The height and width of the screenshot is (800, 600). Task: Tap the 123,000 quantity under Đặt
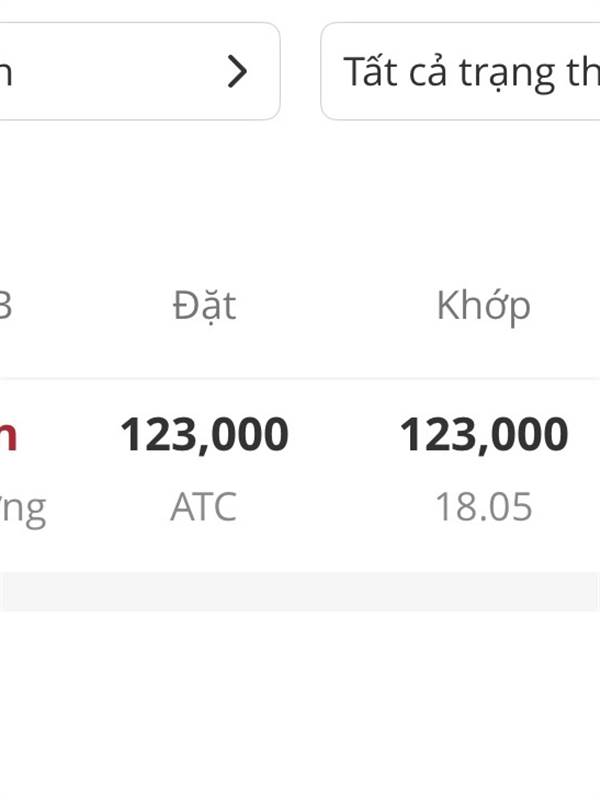point(204,435)
